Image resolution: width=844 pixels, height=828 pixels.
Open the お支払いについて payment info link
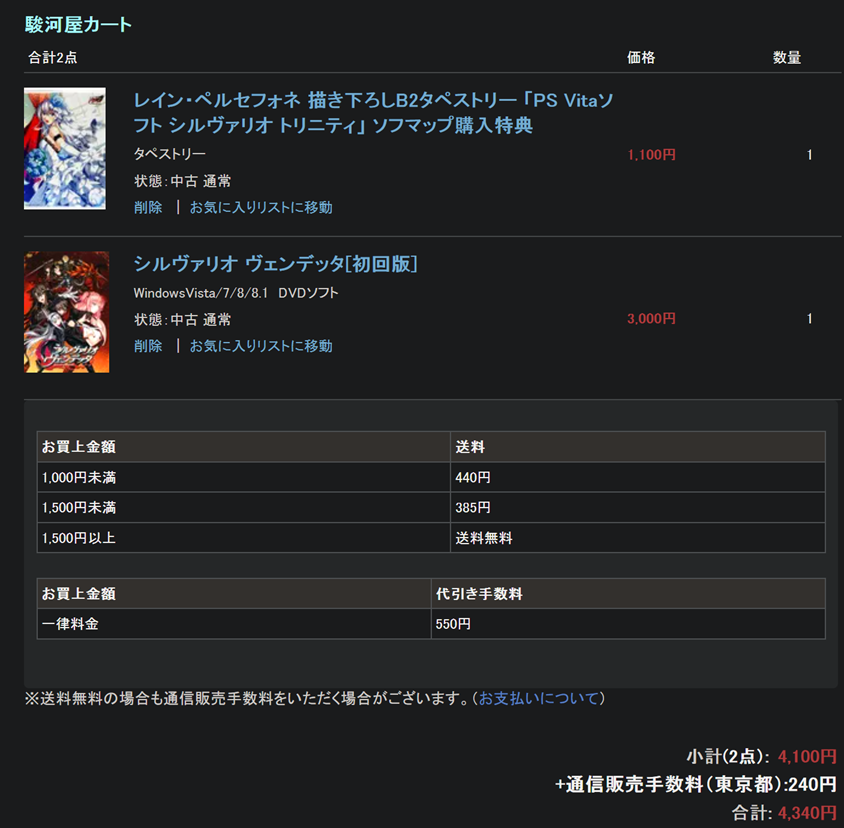(x=539, y=698)
